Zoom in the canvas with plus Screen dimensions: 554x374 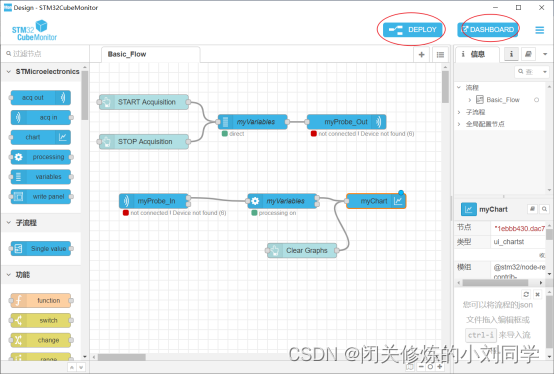(440, 367)
